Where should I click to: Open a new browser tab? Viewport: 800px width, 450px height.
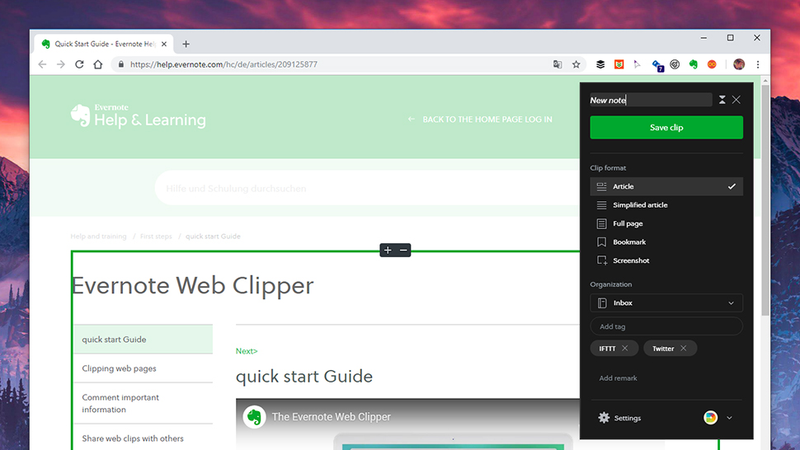point(186,44)
